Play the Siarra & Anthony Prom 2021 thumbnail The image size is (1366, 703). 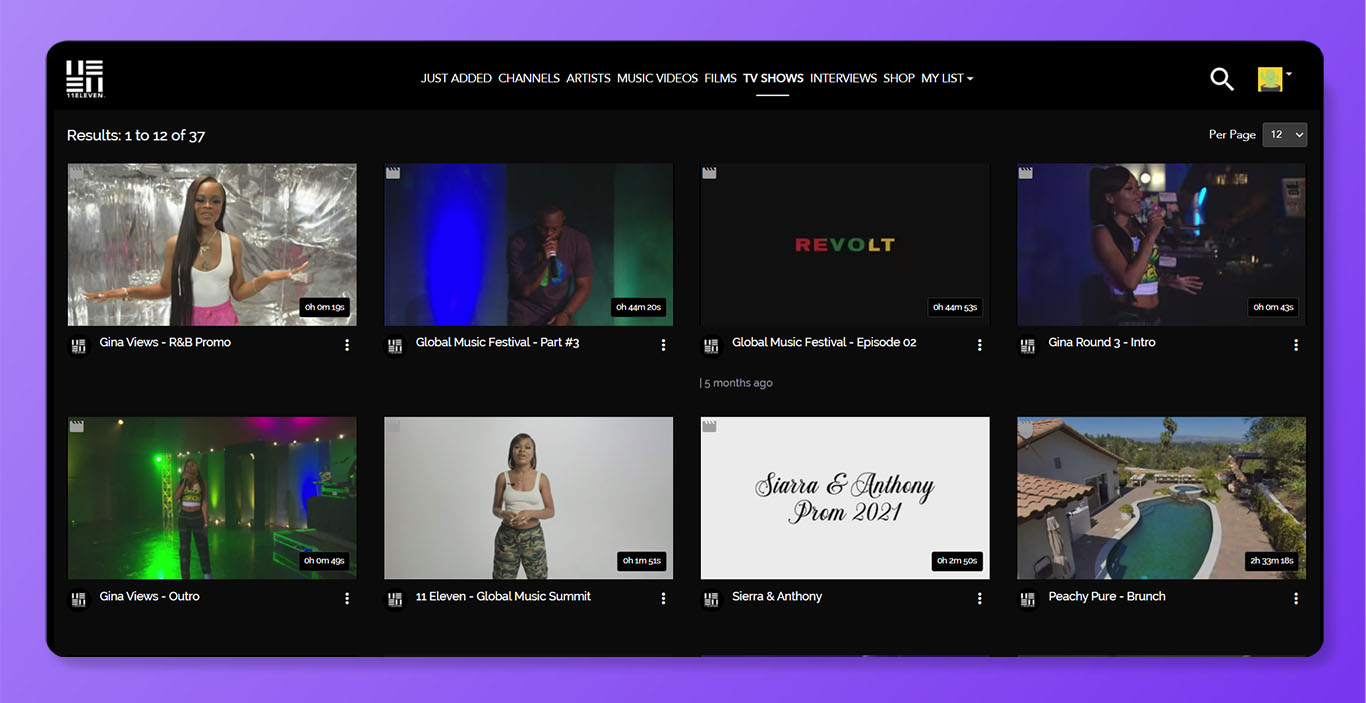point(845,498)
